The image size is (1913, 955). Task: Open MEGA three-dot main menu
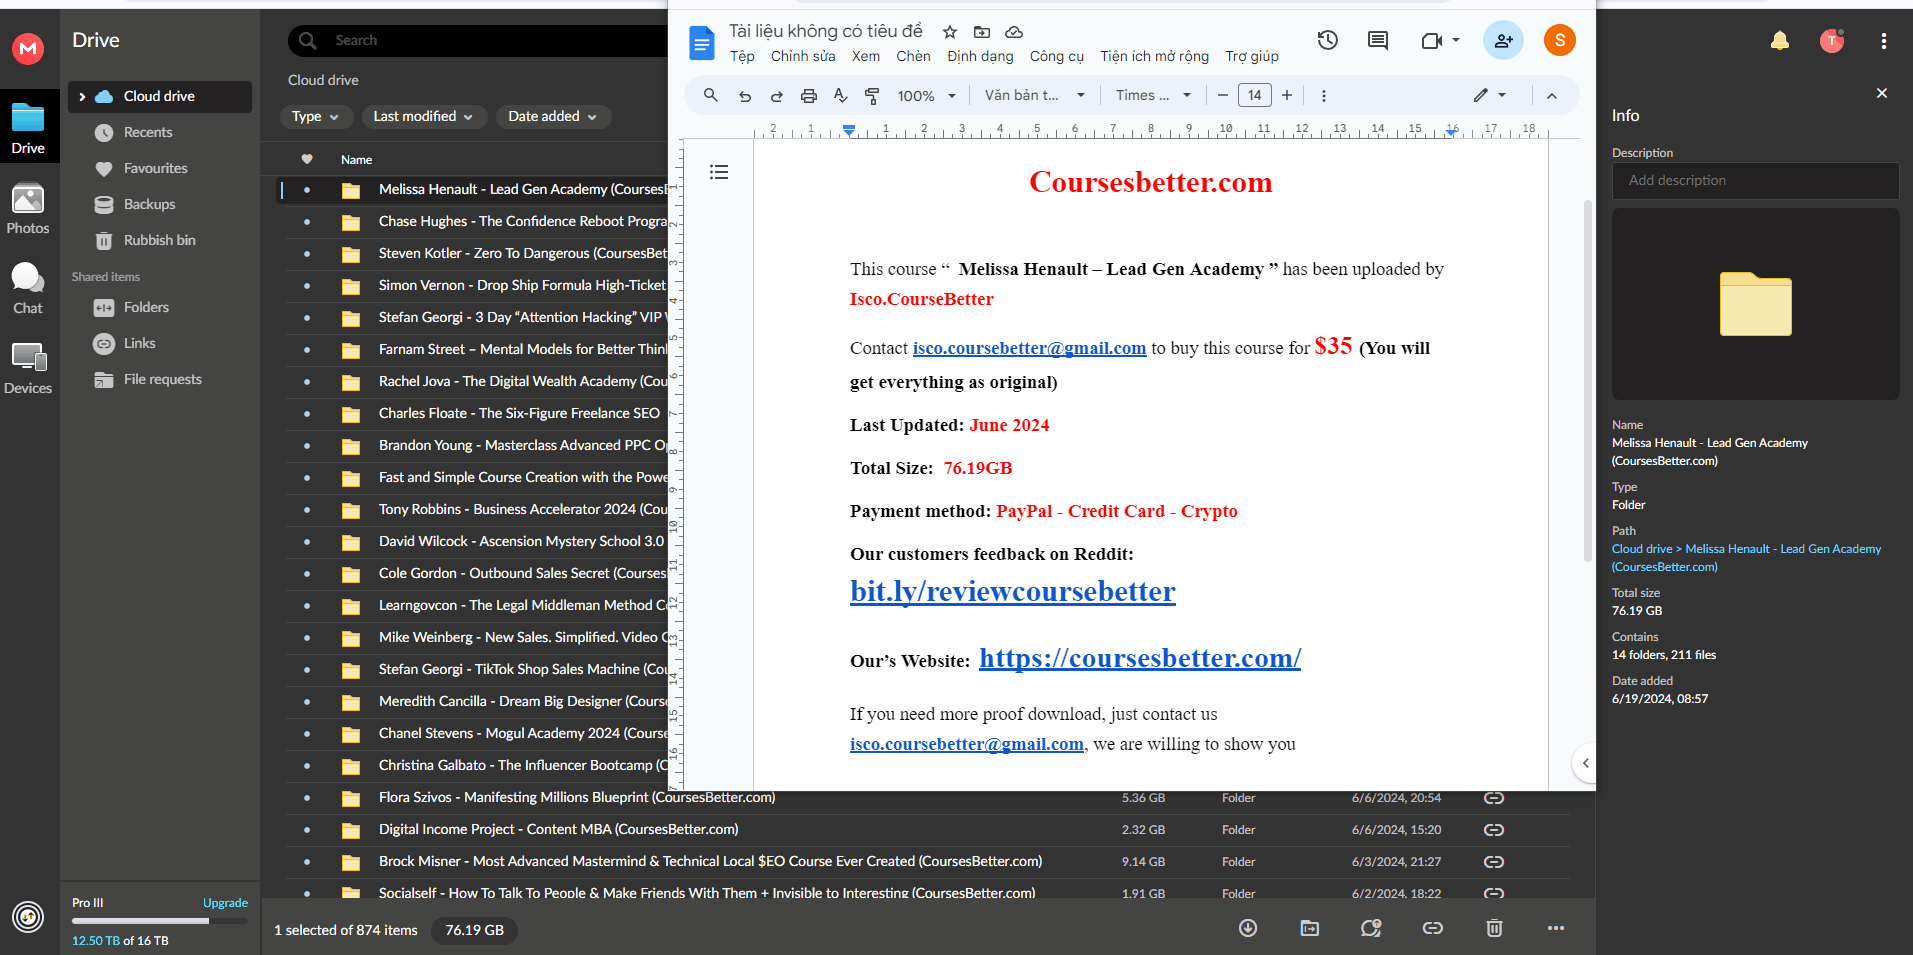[x=1884, y=41]
